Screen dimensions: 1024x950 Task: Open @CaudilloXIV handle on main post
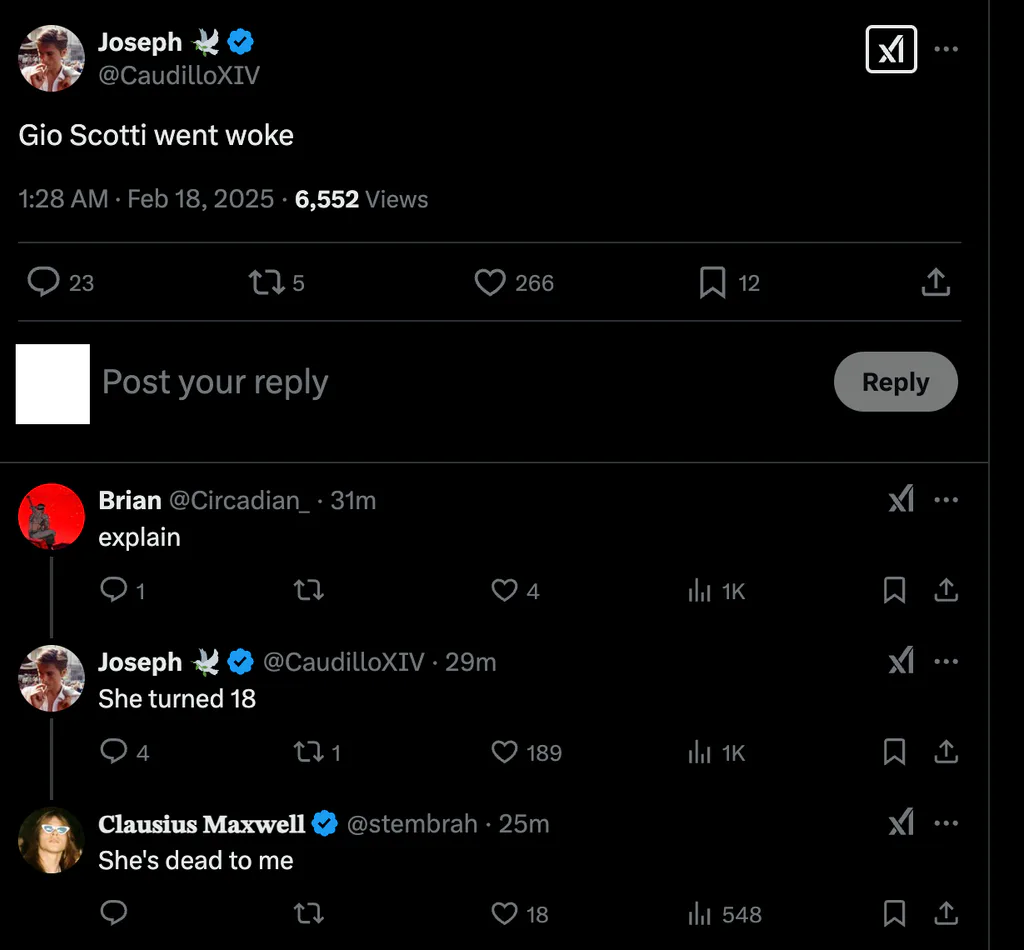(179, 76)
